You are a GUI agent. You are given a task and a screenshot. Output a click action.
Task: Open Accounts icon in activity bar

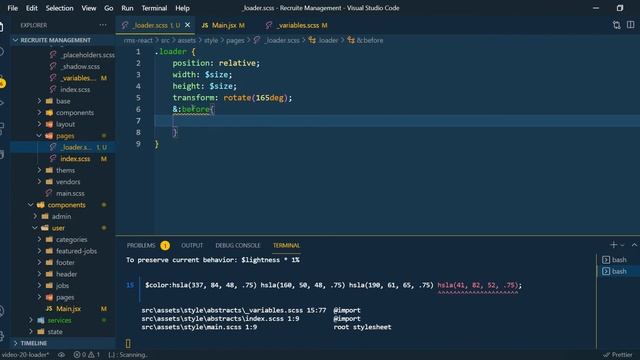pos(2,311)
